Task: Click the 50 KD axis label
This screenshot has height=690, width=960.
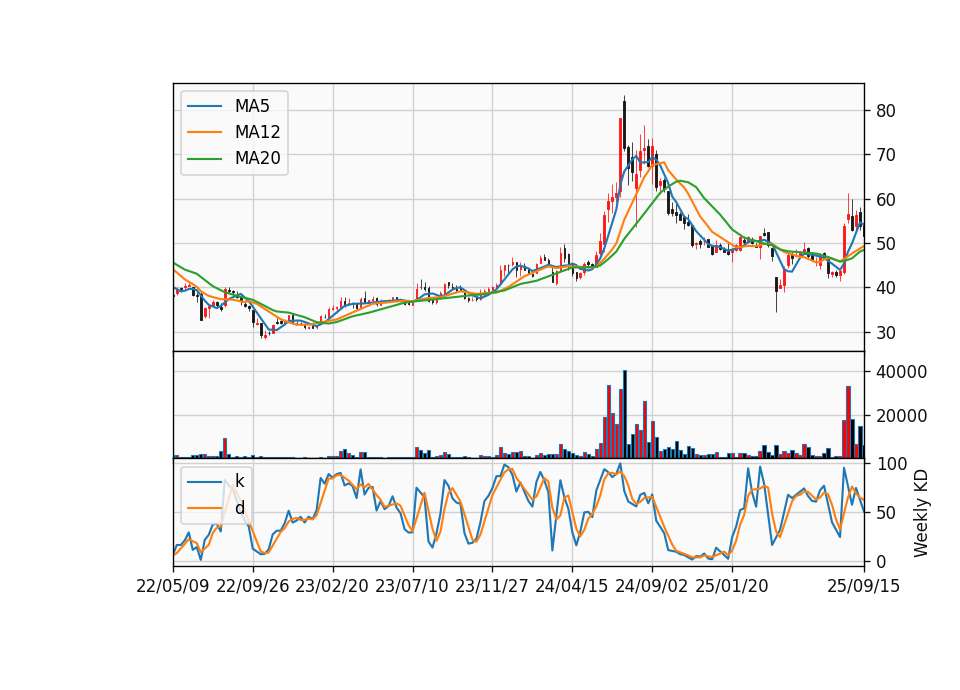Action: coord(886,512)
